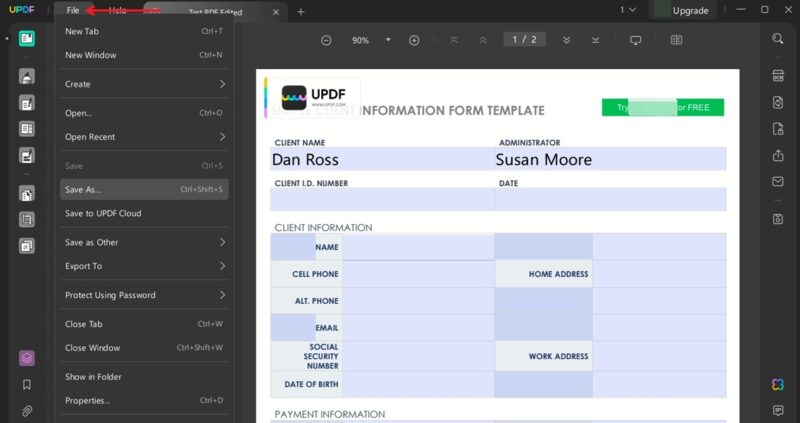Open the bookmarks panel
Viewport: 800px width, 423px height.
(x=27, y=385)
